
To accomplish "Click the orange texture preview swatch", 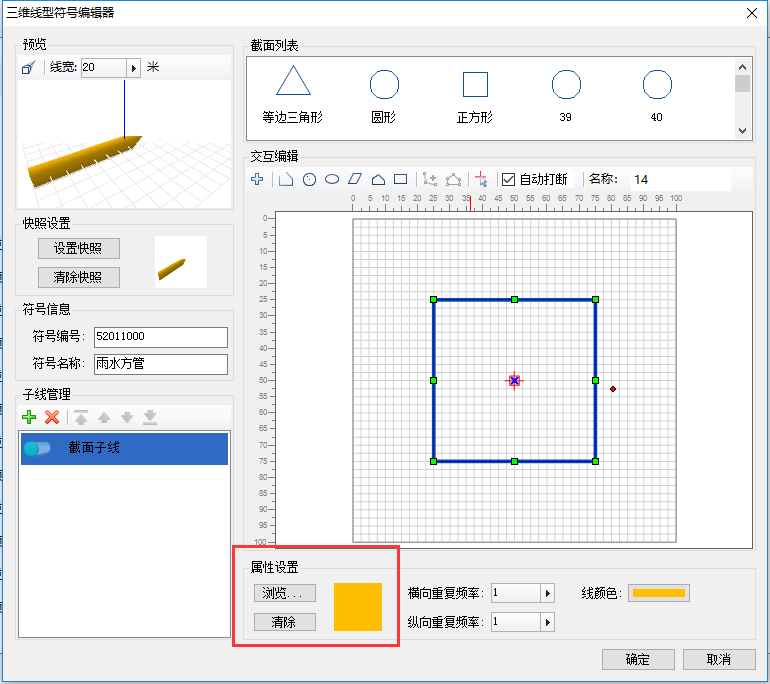I will pos(358,607).
